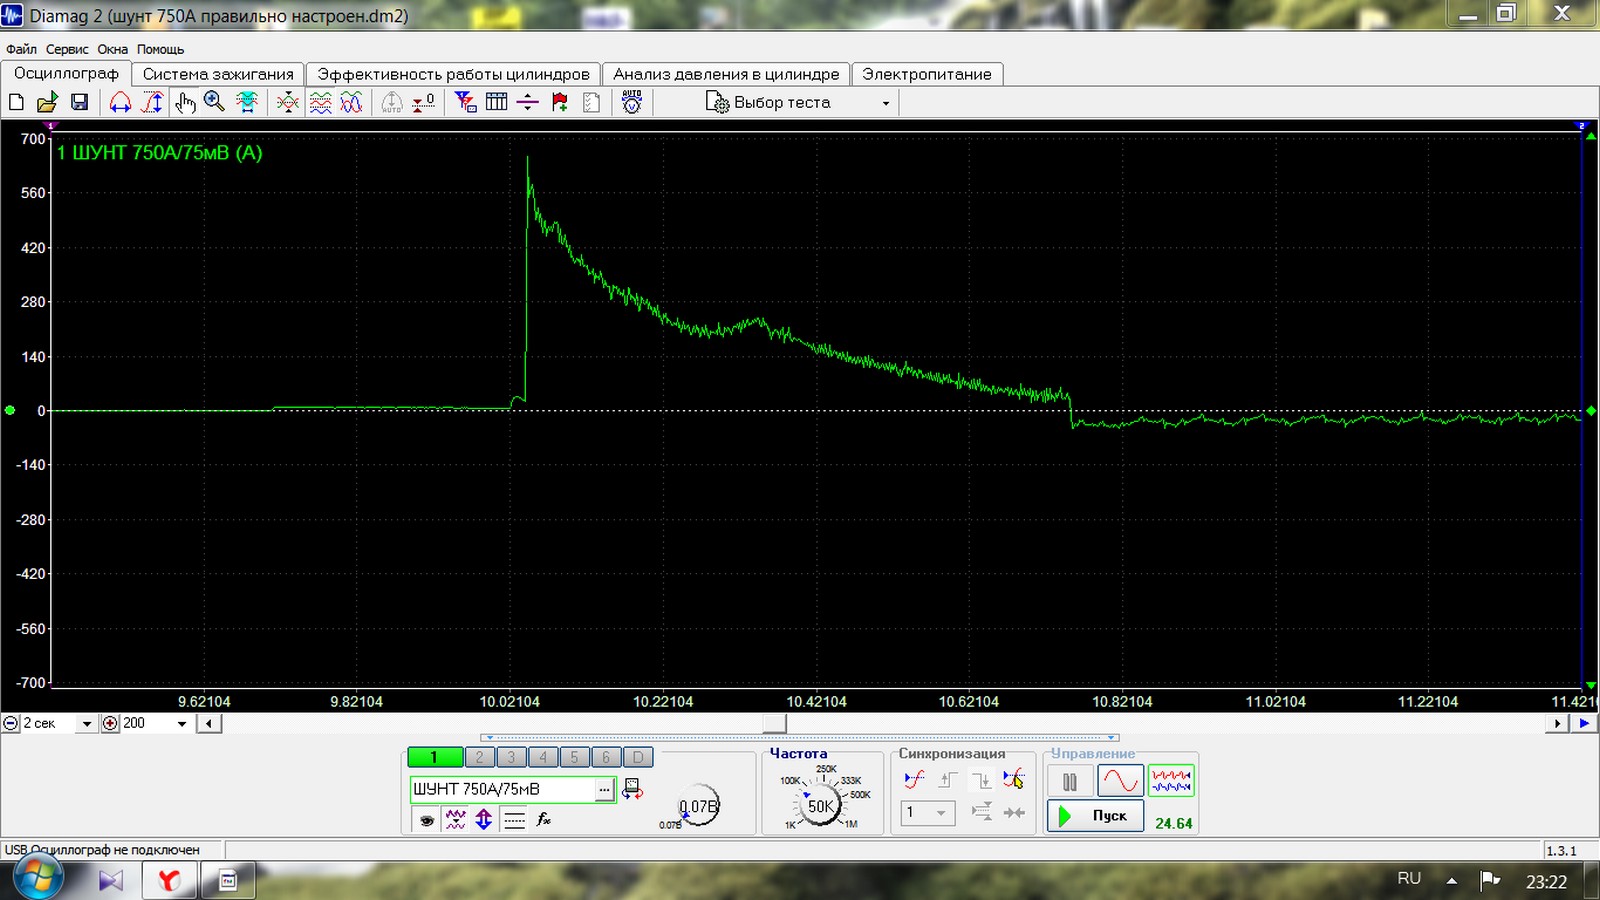Screen dimensions: 1600x900
Task: Click the probe calibration icon beside the shunt field
Action: [632, 789]
